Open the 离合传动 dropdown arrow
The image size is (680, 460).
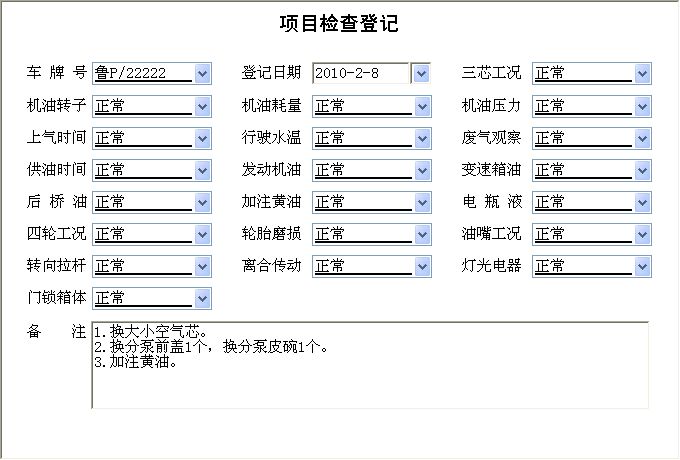point(422,267)
